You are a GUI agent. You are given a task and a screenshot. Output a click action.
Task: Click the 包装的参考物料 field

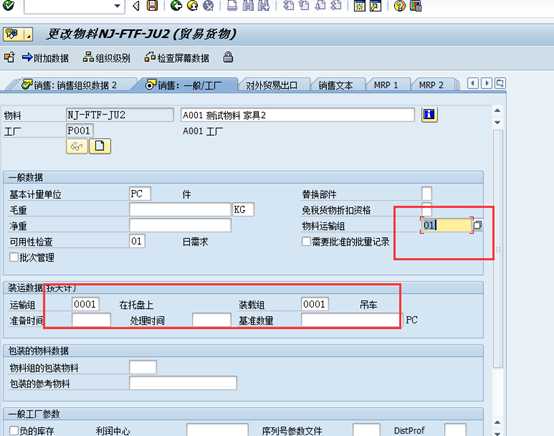click(183, 383)
